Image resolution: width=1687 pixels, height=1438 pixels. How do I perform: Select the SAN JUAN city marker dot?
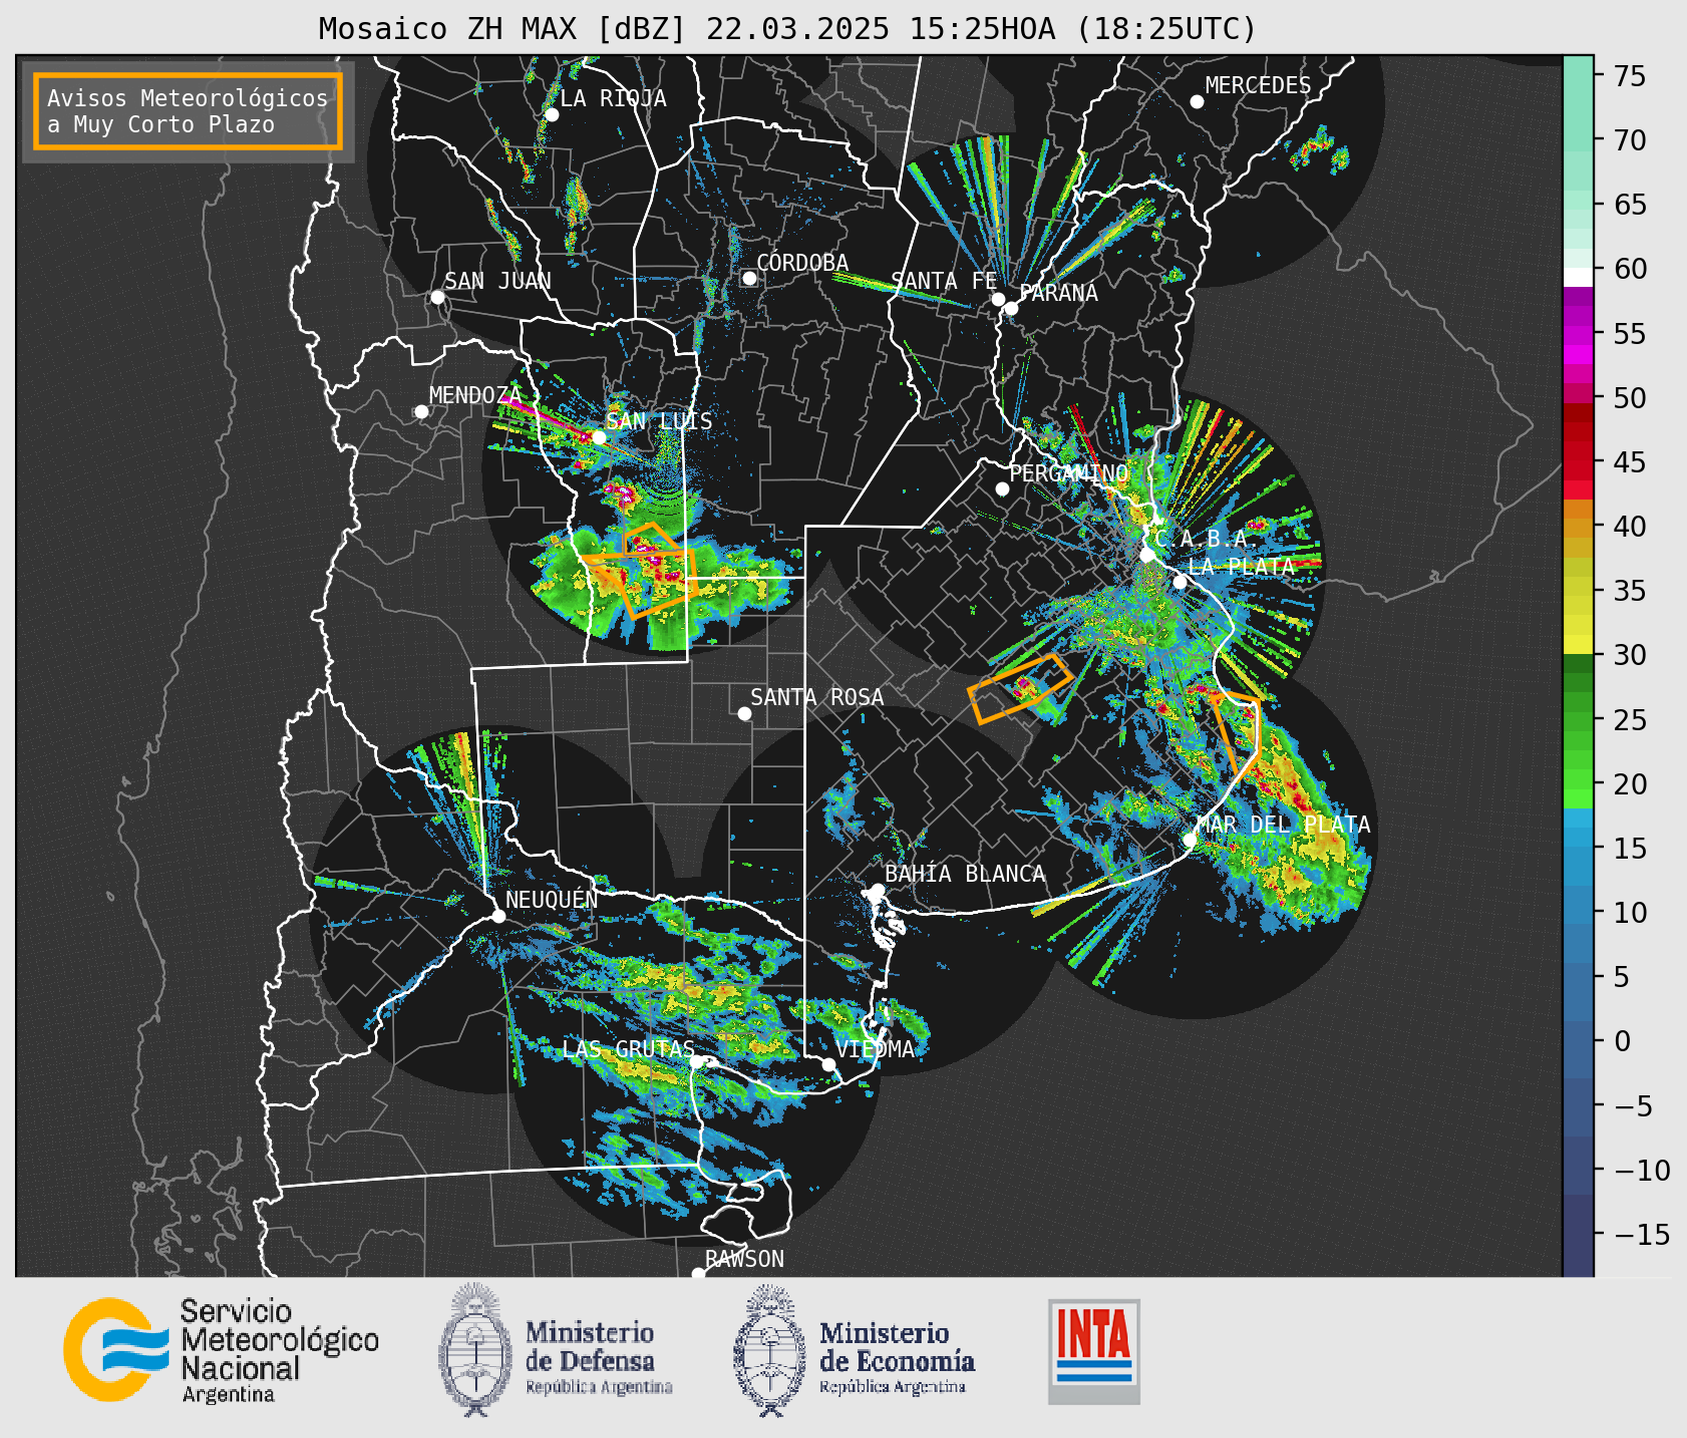[x=437, y=297]
